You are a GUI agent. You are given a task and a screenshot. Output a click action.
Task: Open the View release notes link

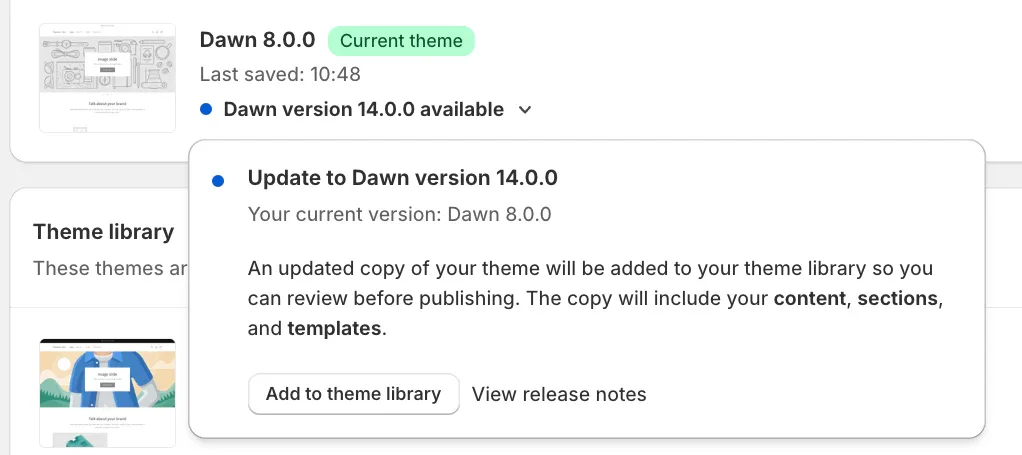559,394
